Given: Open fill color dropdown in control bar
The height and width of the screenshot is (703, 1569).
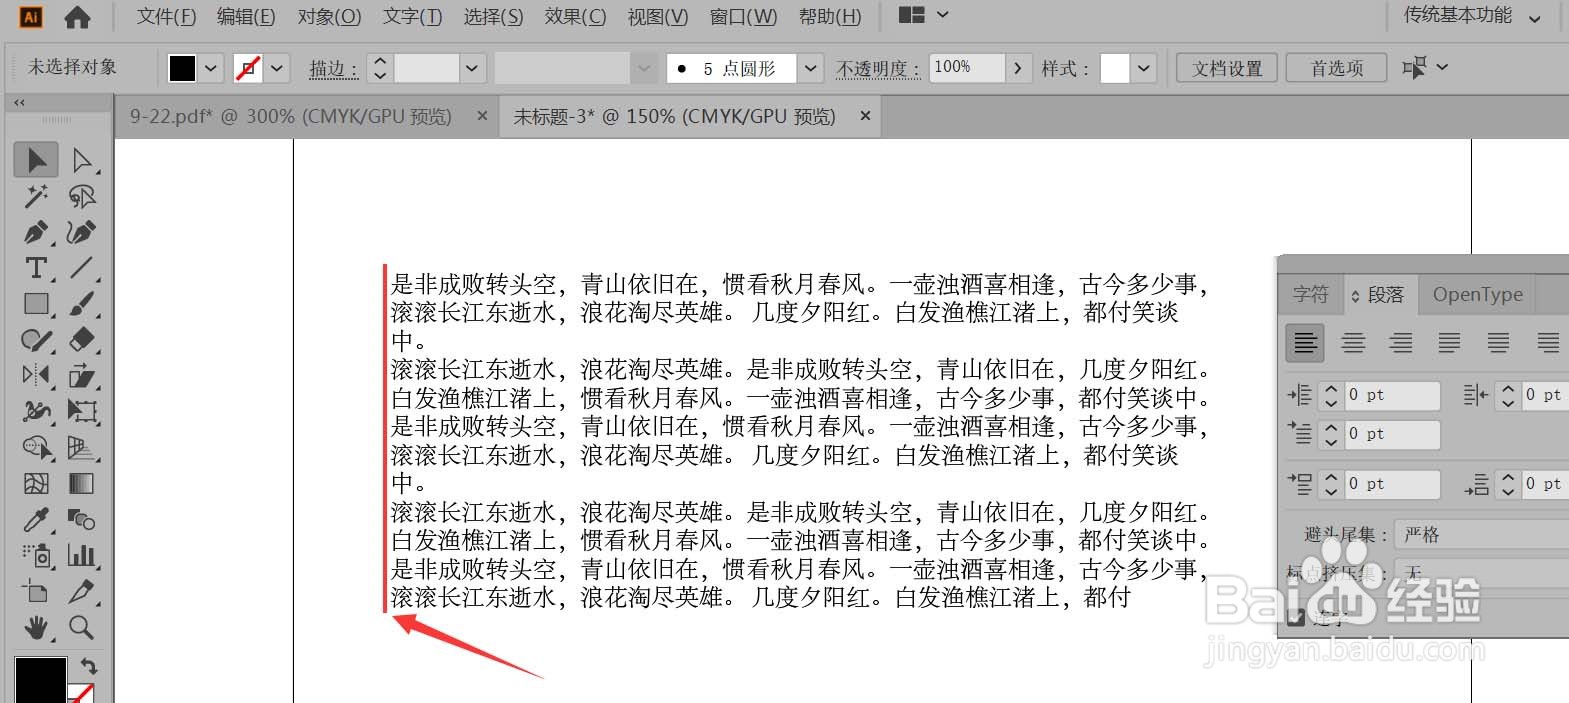Looking at the screenshot, I should [x=210, y=68].
